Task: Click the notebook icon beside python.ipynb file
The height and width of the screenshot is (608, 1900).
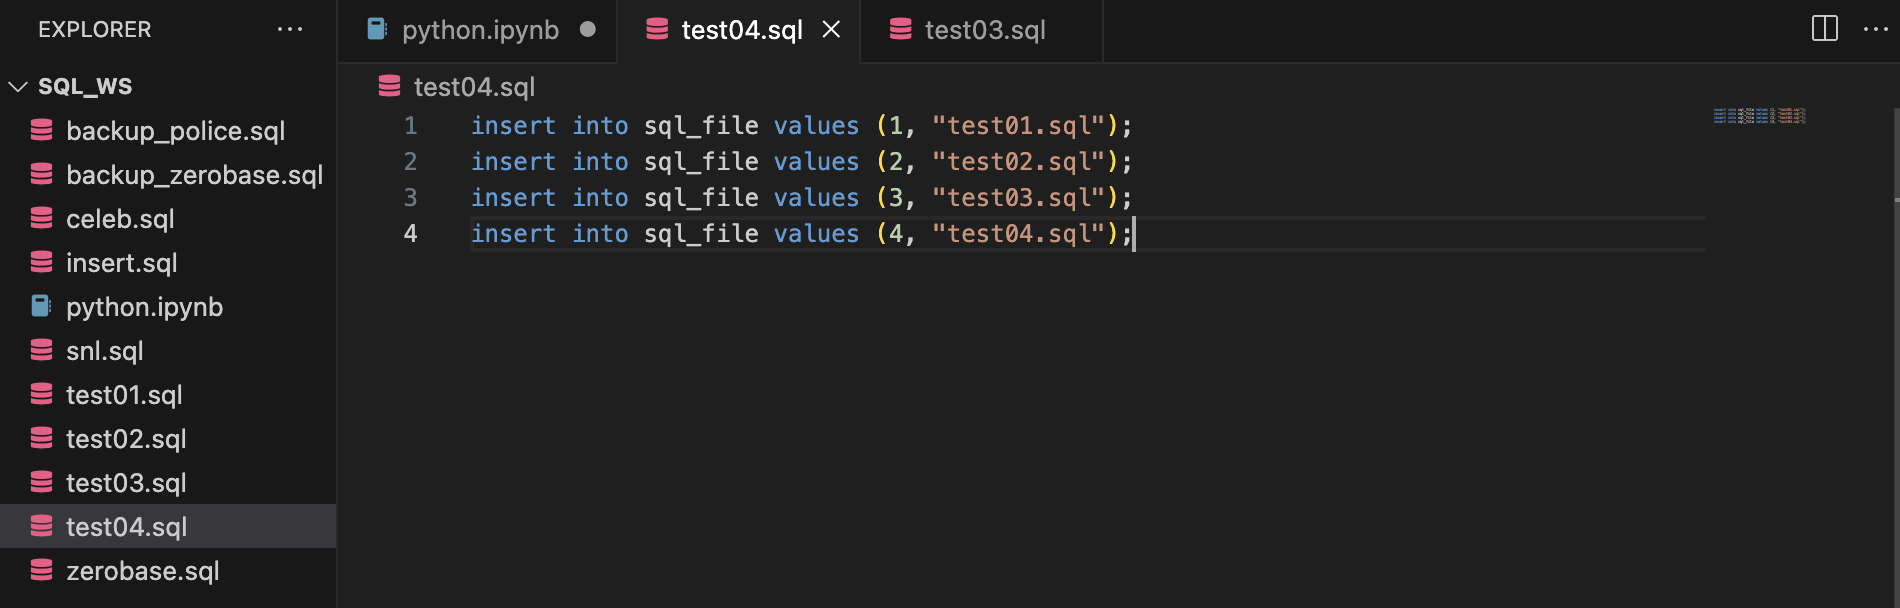Action: [x=42, y=306]
